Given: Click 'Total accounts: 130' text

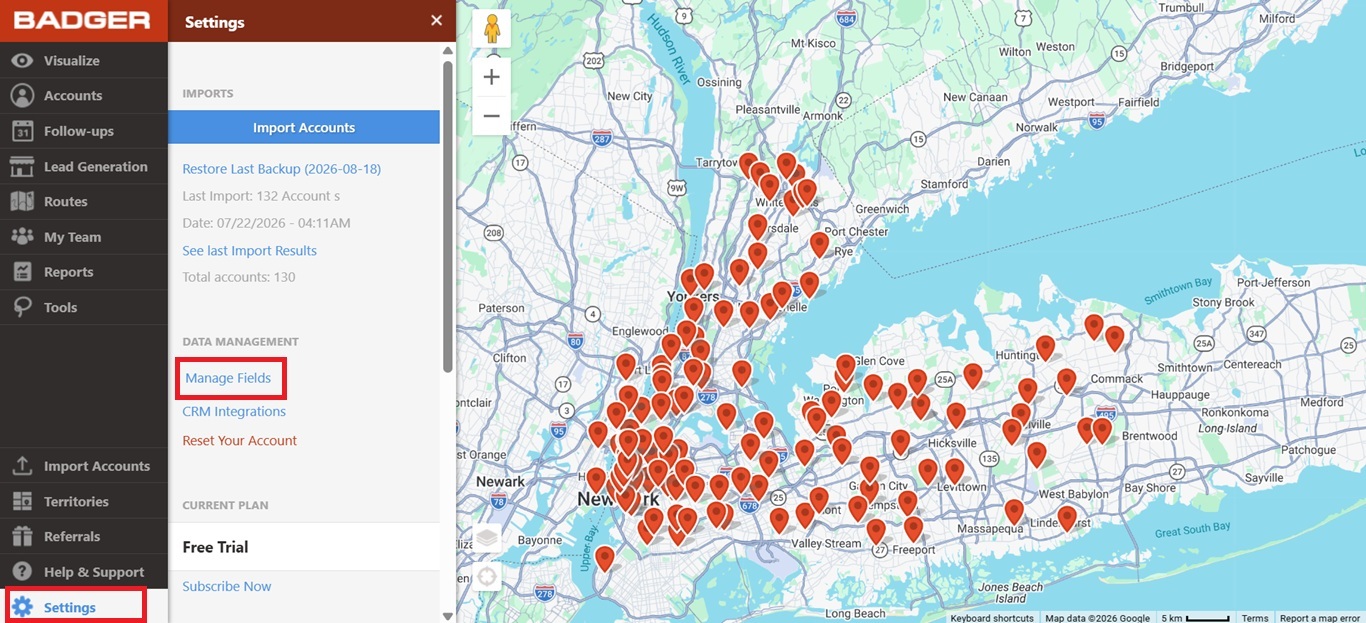Looking at the screenshot, I should pos(239,277).
